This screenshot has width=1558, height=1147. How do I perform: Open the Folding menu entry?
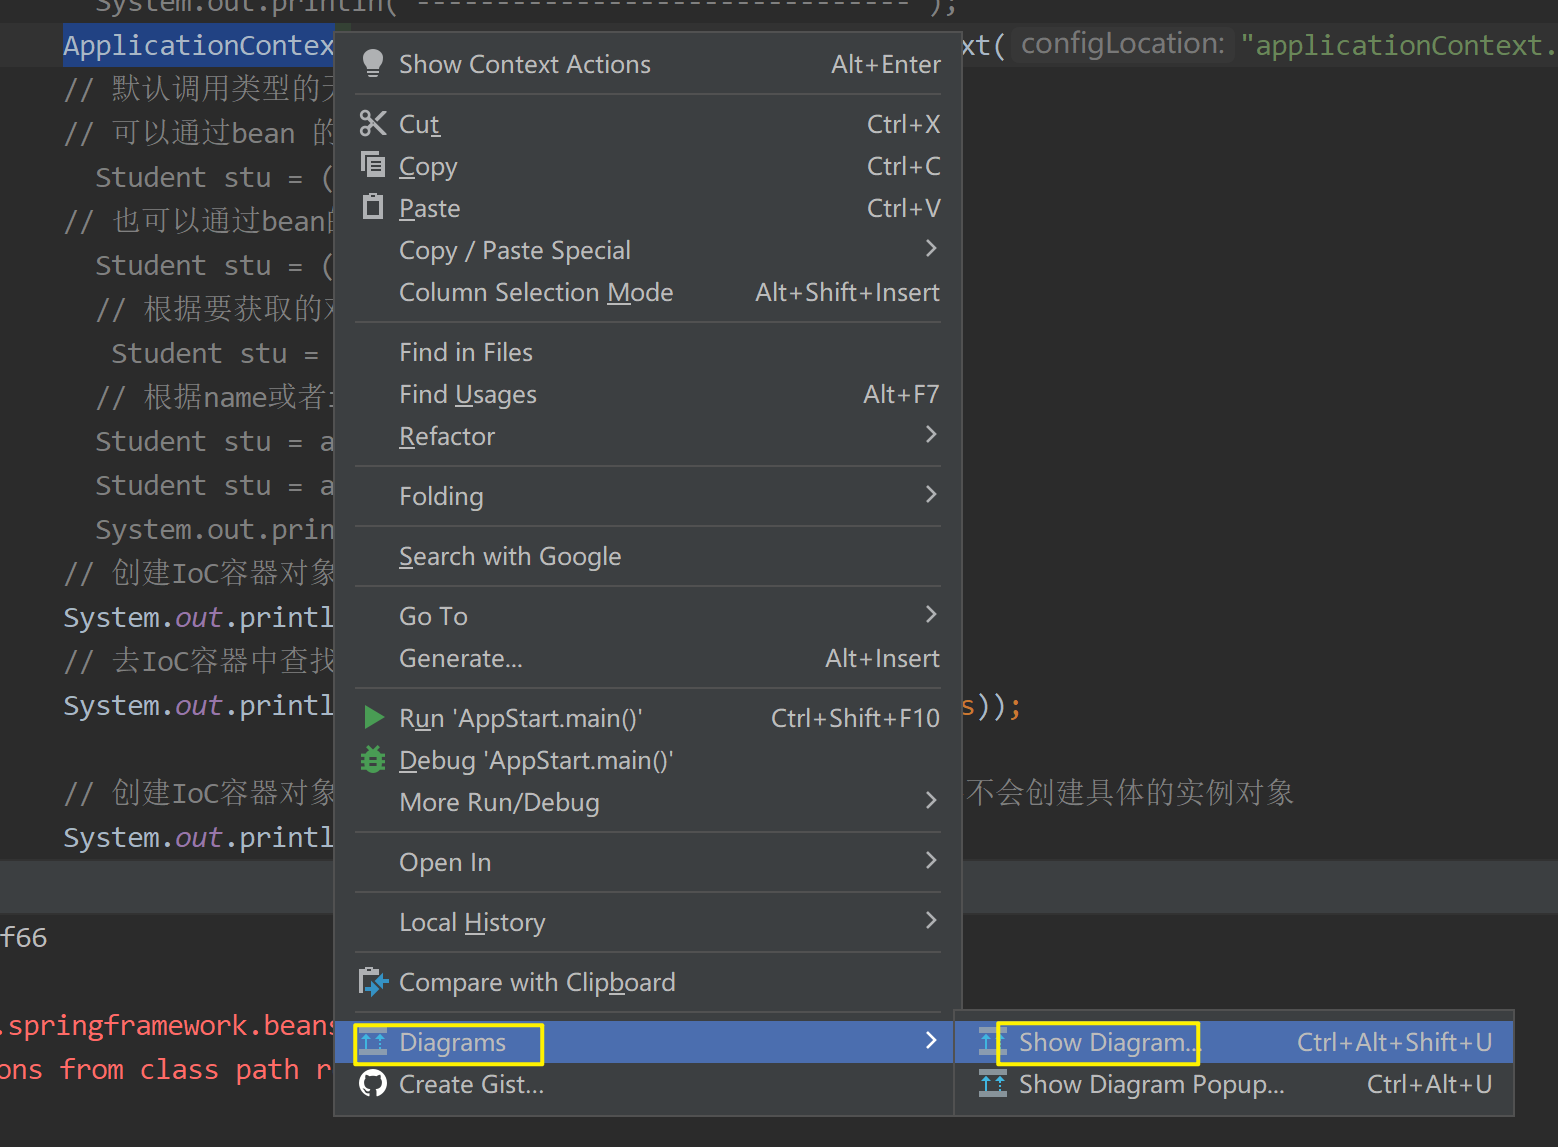[x=647, y=496]
